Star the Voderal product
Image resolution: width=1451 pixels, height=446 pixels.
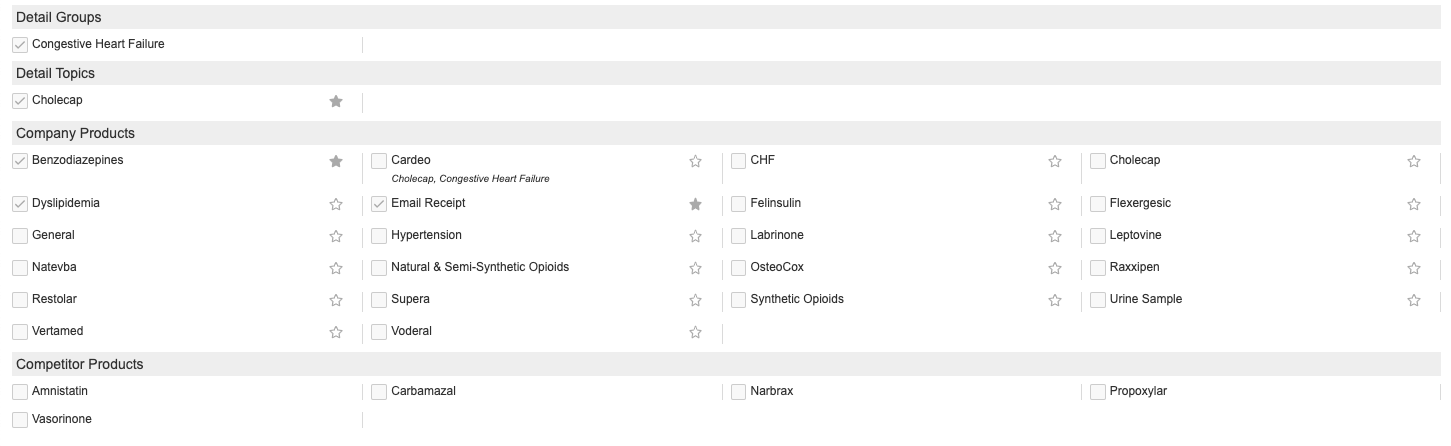695,332
